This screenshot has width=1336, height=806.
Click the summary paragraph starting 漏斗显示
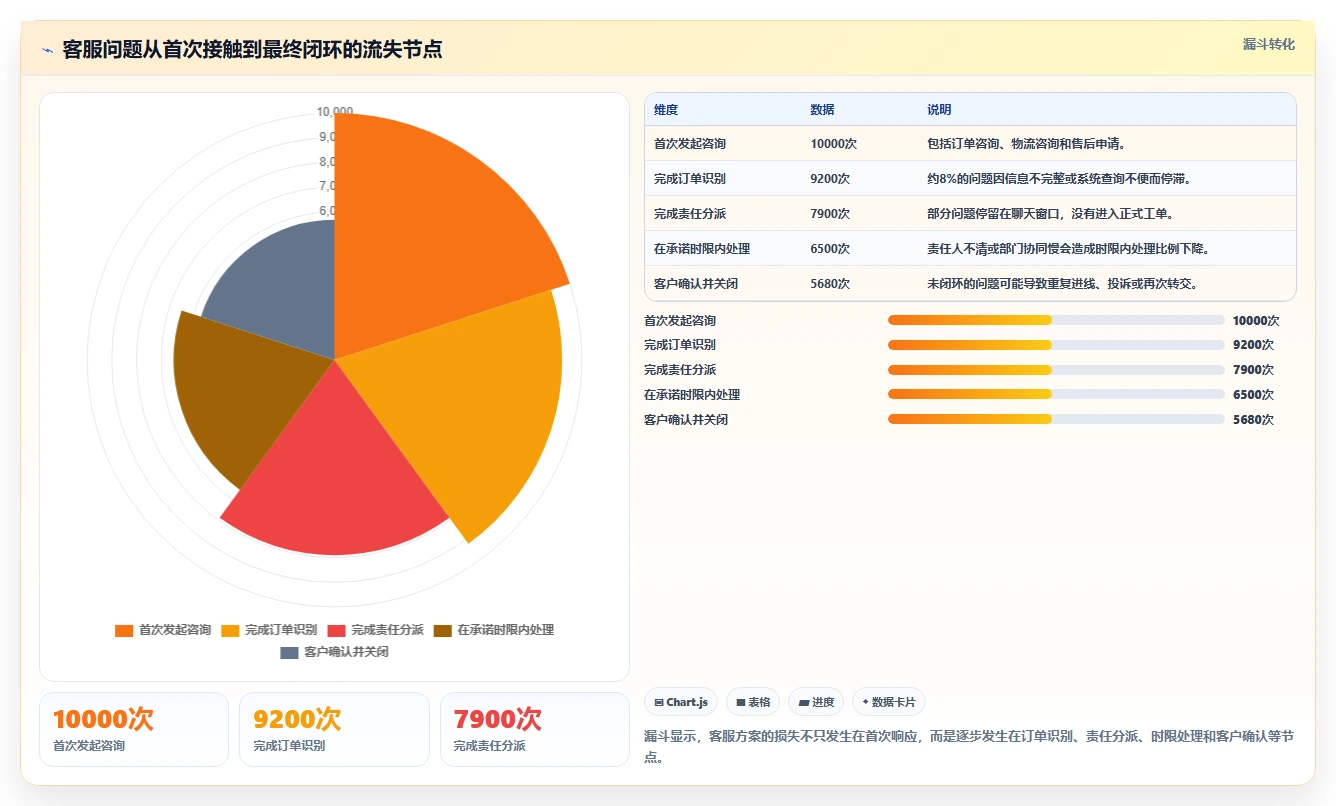[969, 746]
